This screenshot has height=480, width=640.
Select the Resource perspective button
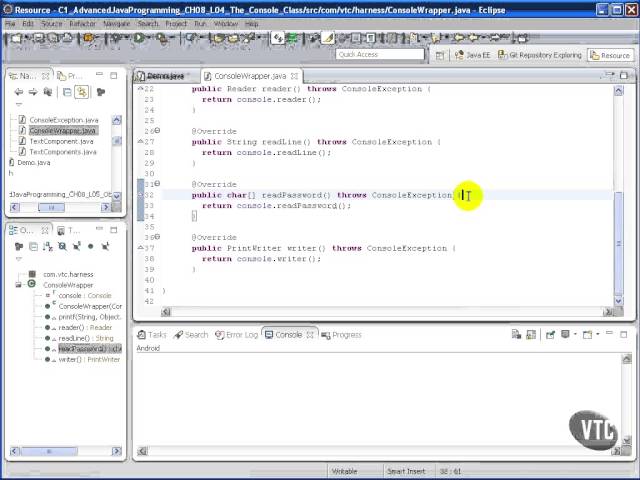coord(611,55)
